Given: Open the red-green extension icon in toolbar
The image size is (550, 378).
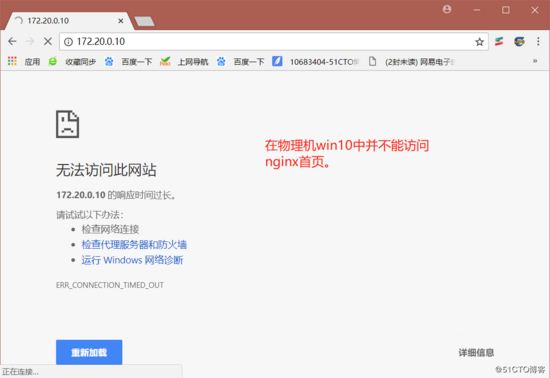Looking at the screenshot, I should (x=499, y=41).
